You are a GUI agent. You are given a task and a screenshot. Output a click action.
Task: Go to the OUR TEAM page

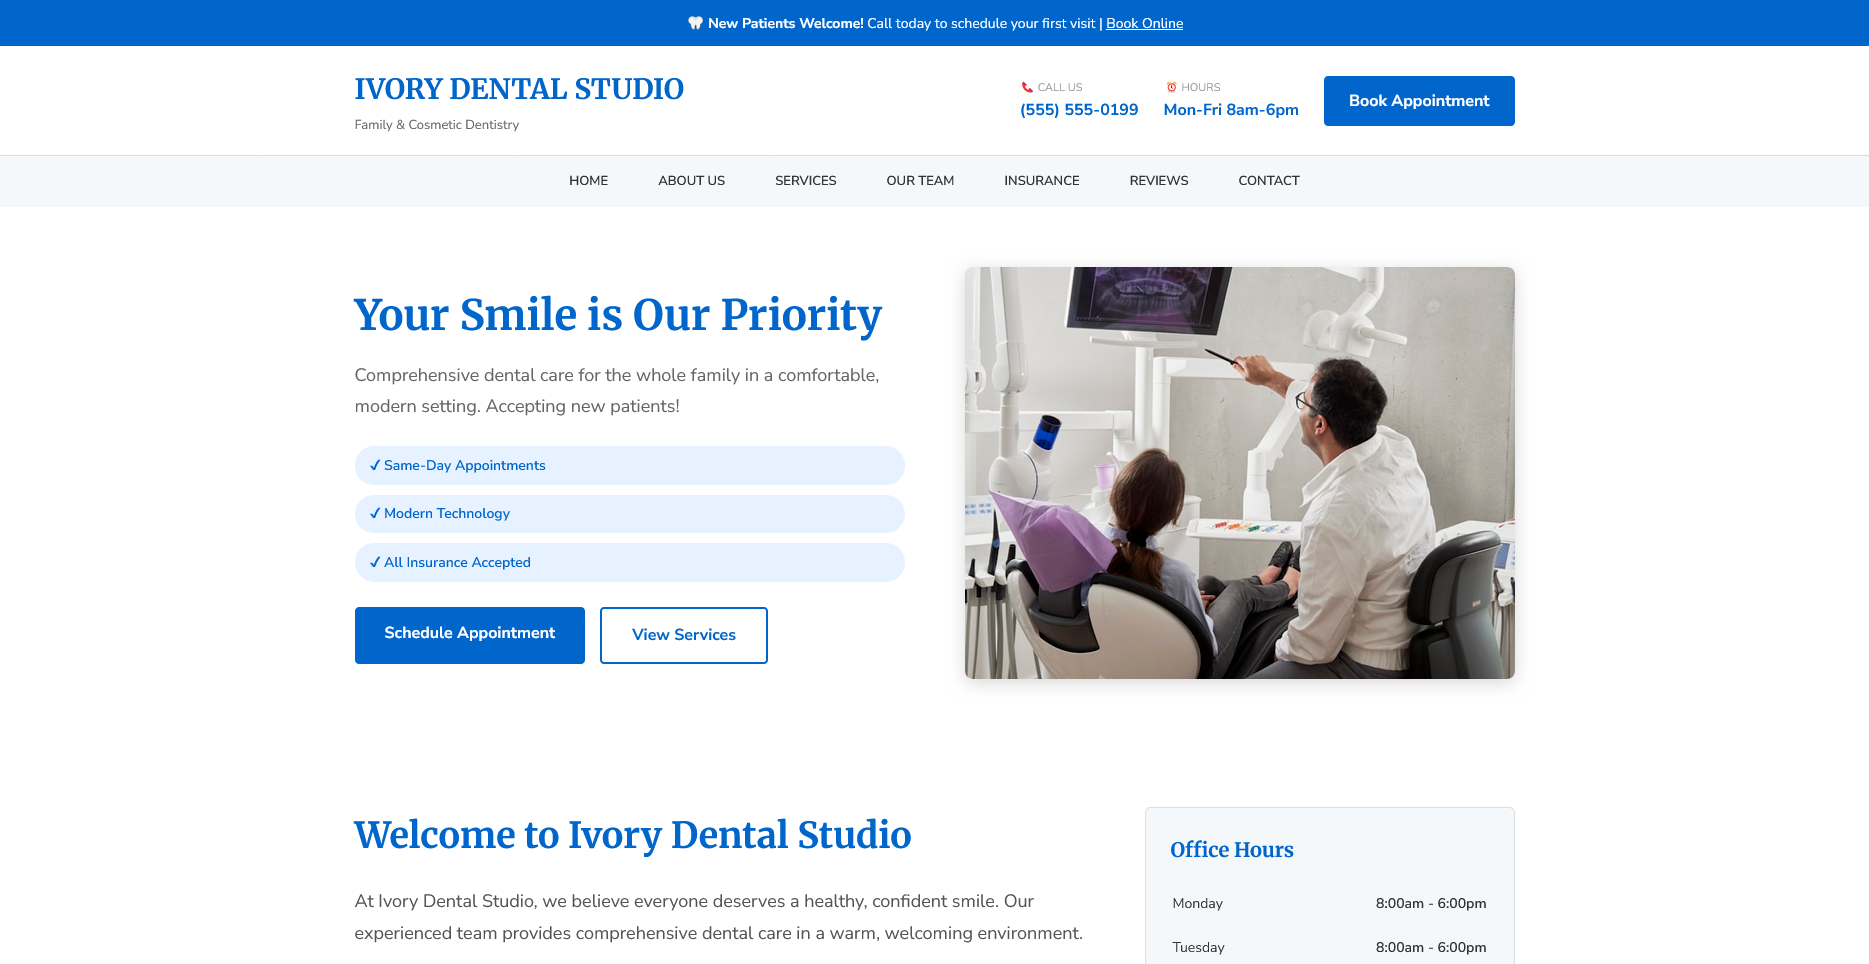[x=919, y=180]
